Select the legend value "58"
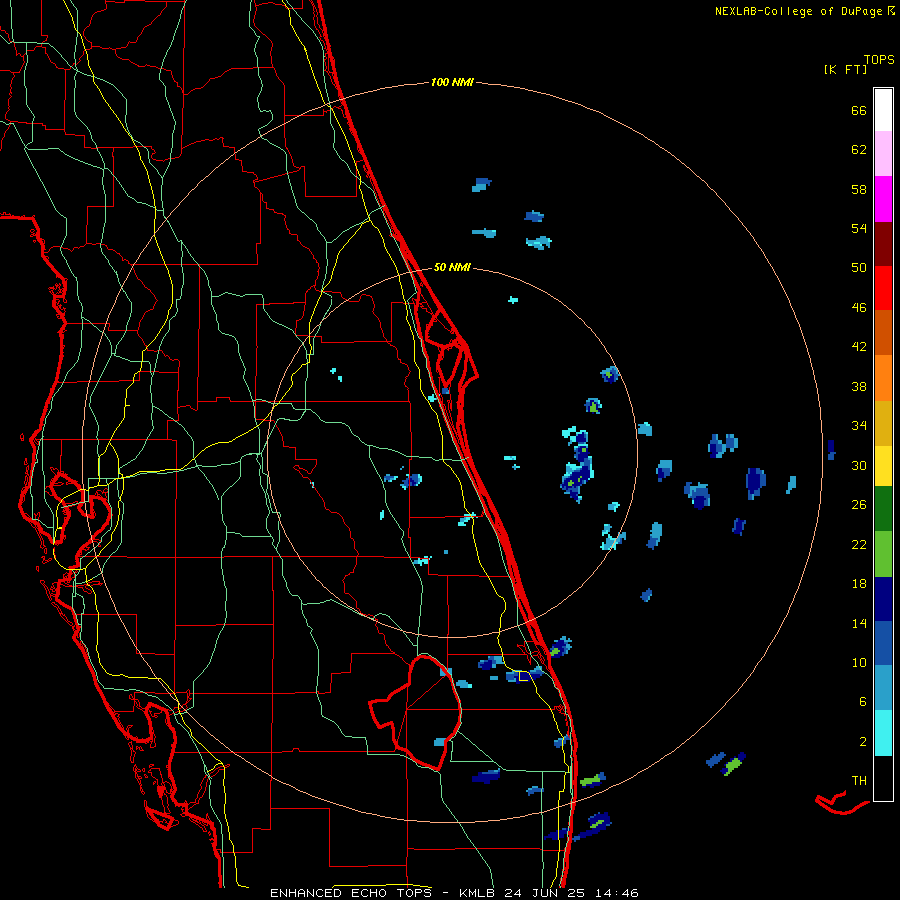The height and width of the screenshot is (900, 900). pyautogui.click(x=859, y=189)
